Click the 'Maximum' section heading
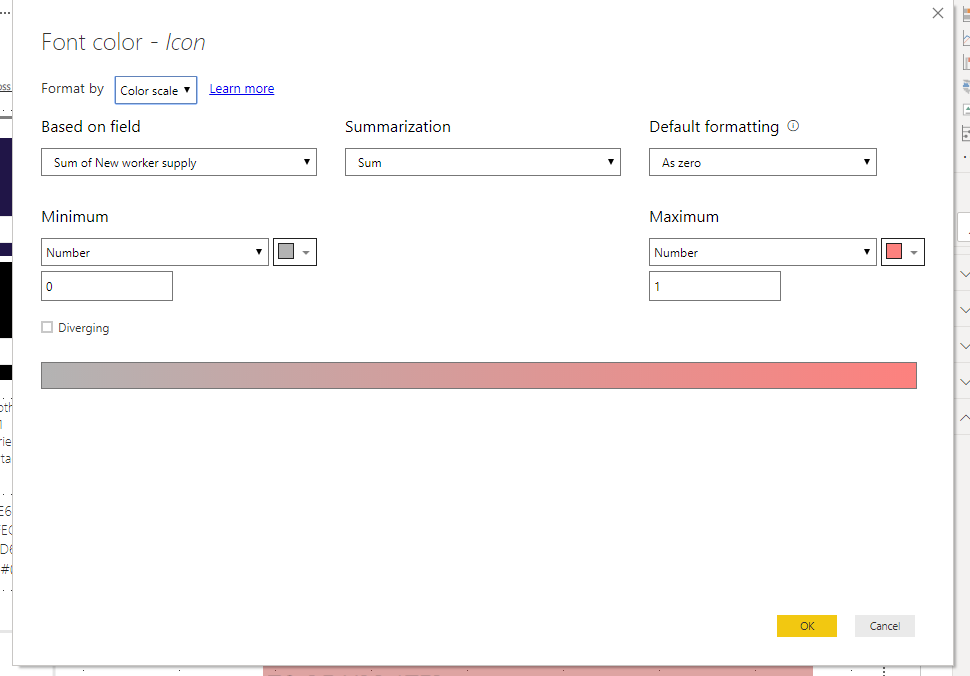970x676 pixels. coord(684,216)
